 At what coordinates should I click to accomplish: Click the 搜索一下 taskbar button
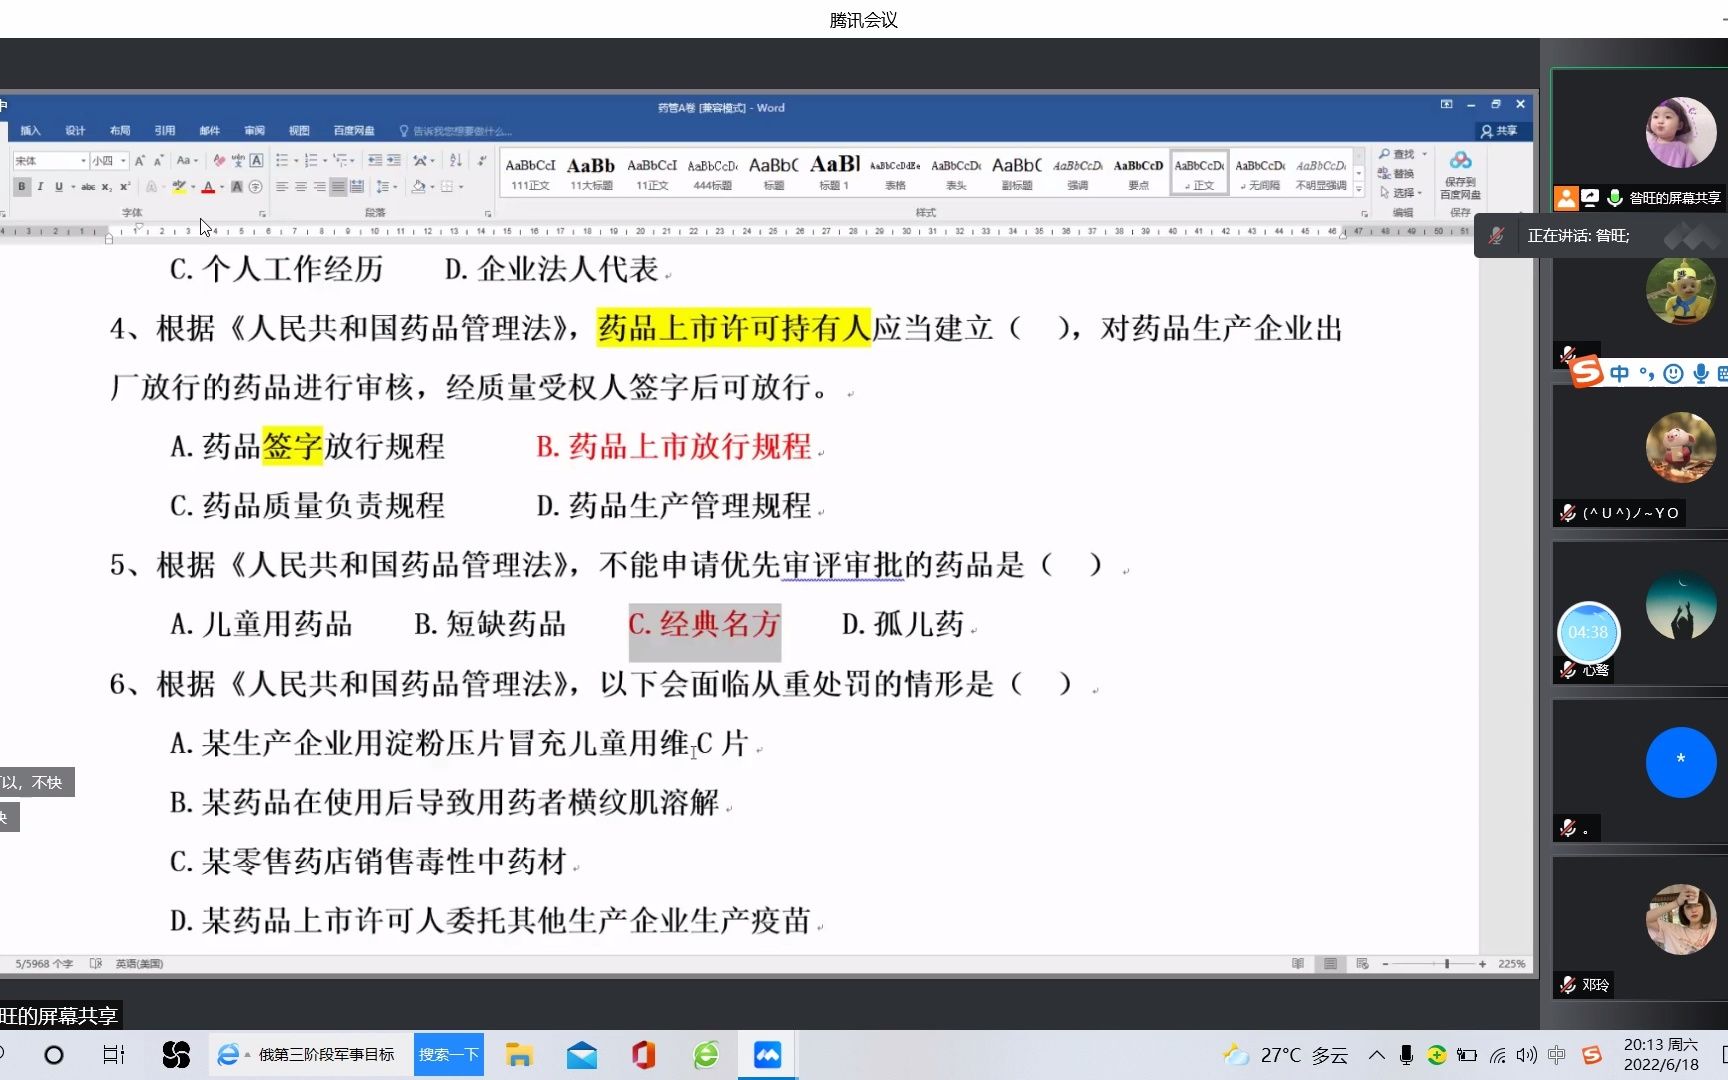[448, 1054]
